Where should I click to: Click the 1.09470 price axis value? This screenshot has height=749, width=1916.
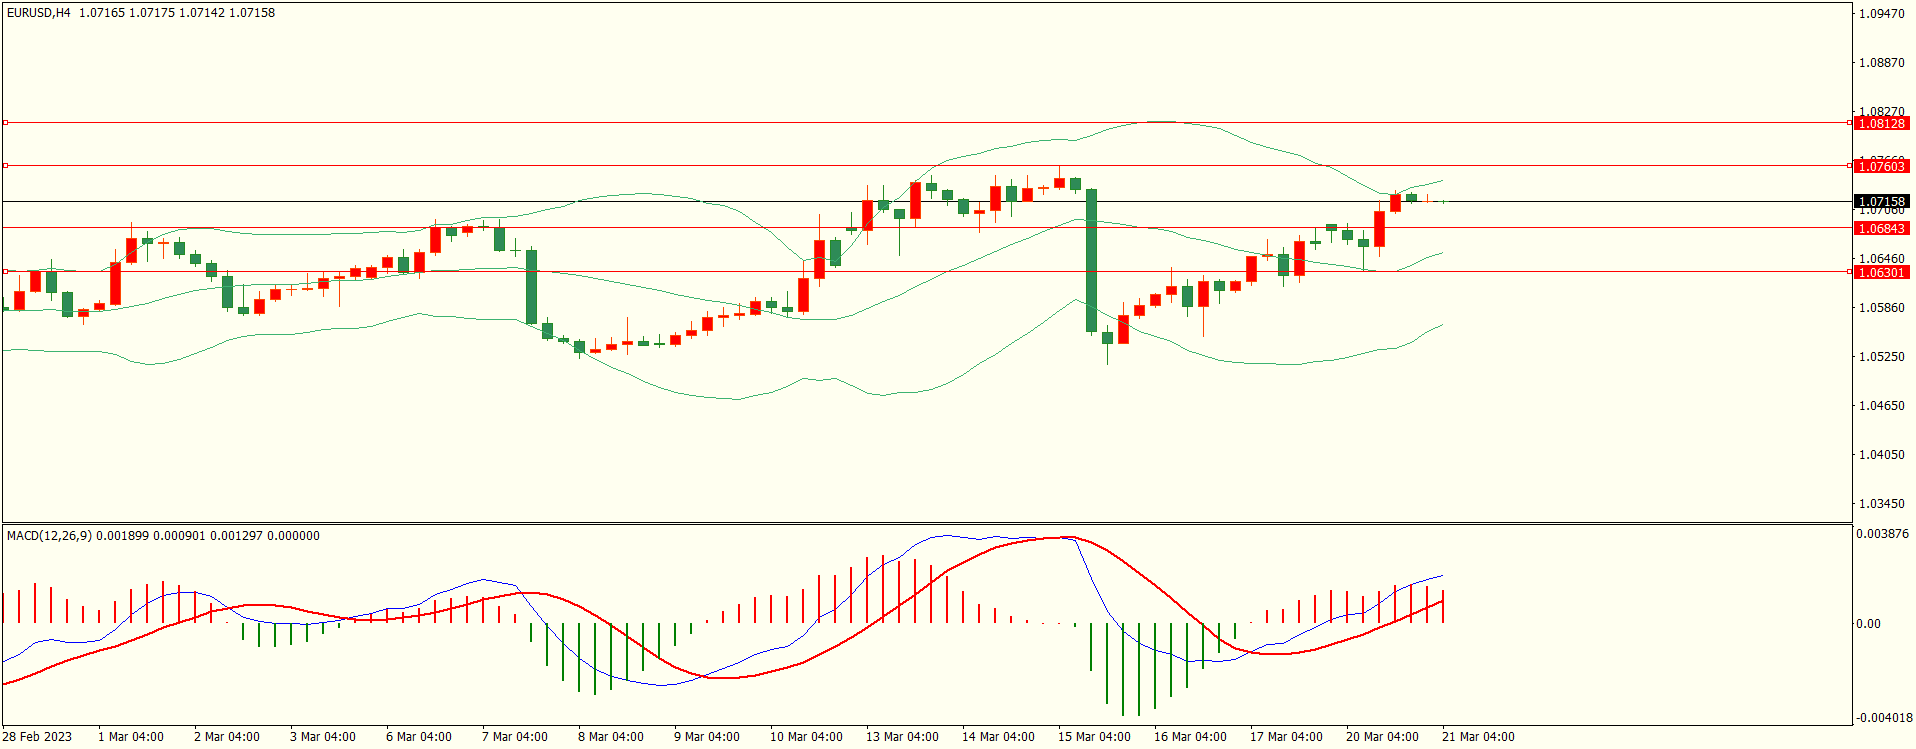(1881, 14)
